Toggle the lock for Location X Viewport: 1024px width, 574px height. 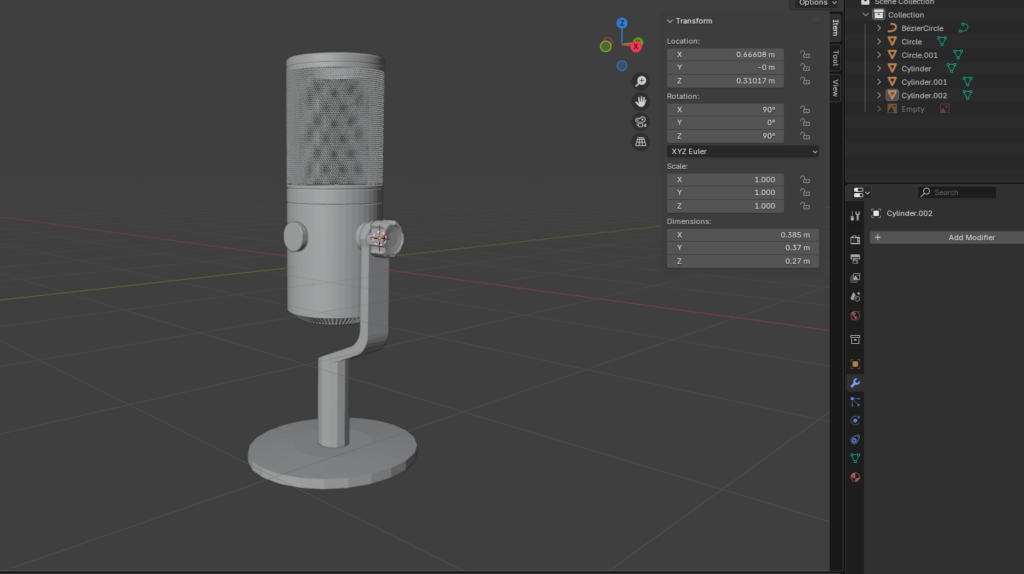(805, 54)
